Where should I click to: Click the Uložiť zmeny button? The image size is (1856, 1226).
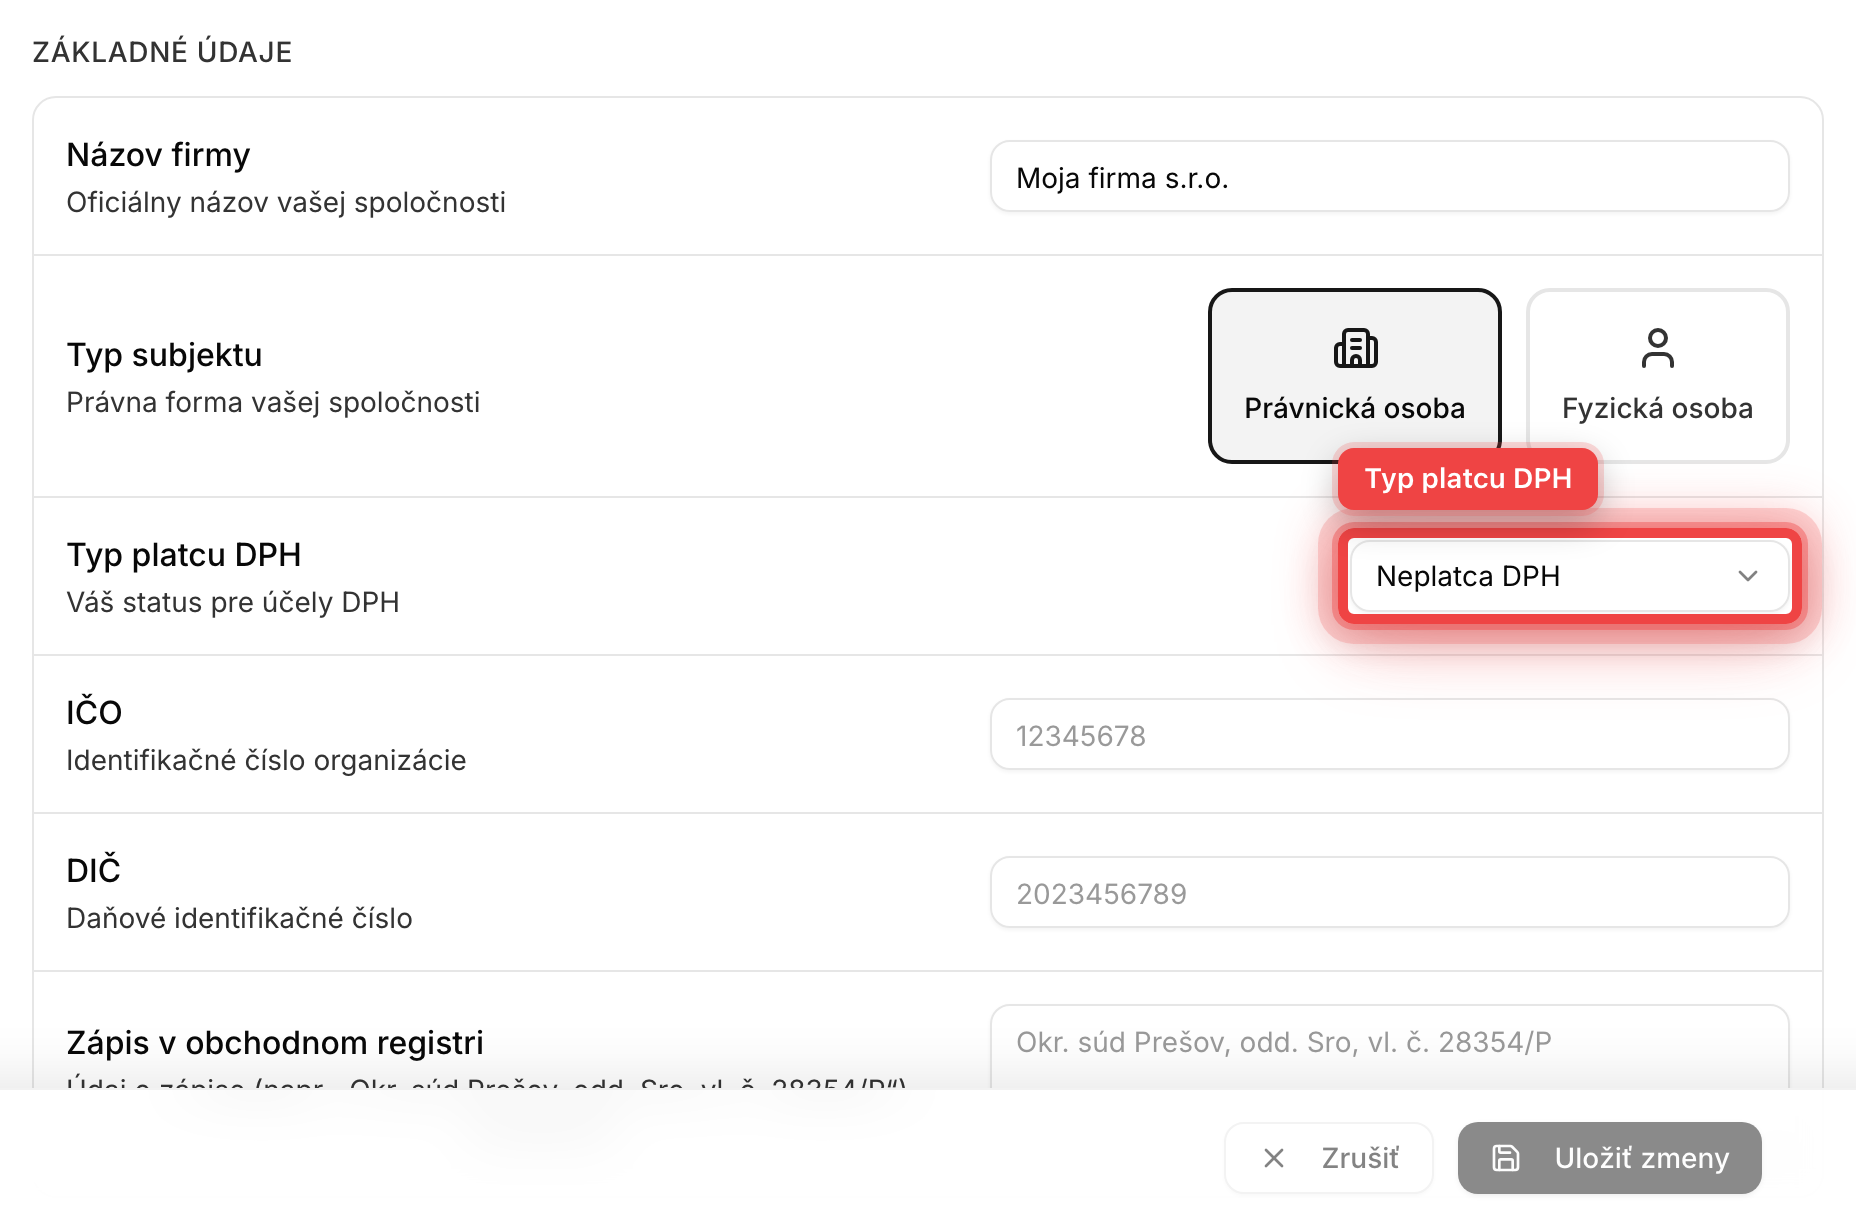point(1609,1158)
